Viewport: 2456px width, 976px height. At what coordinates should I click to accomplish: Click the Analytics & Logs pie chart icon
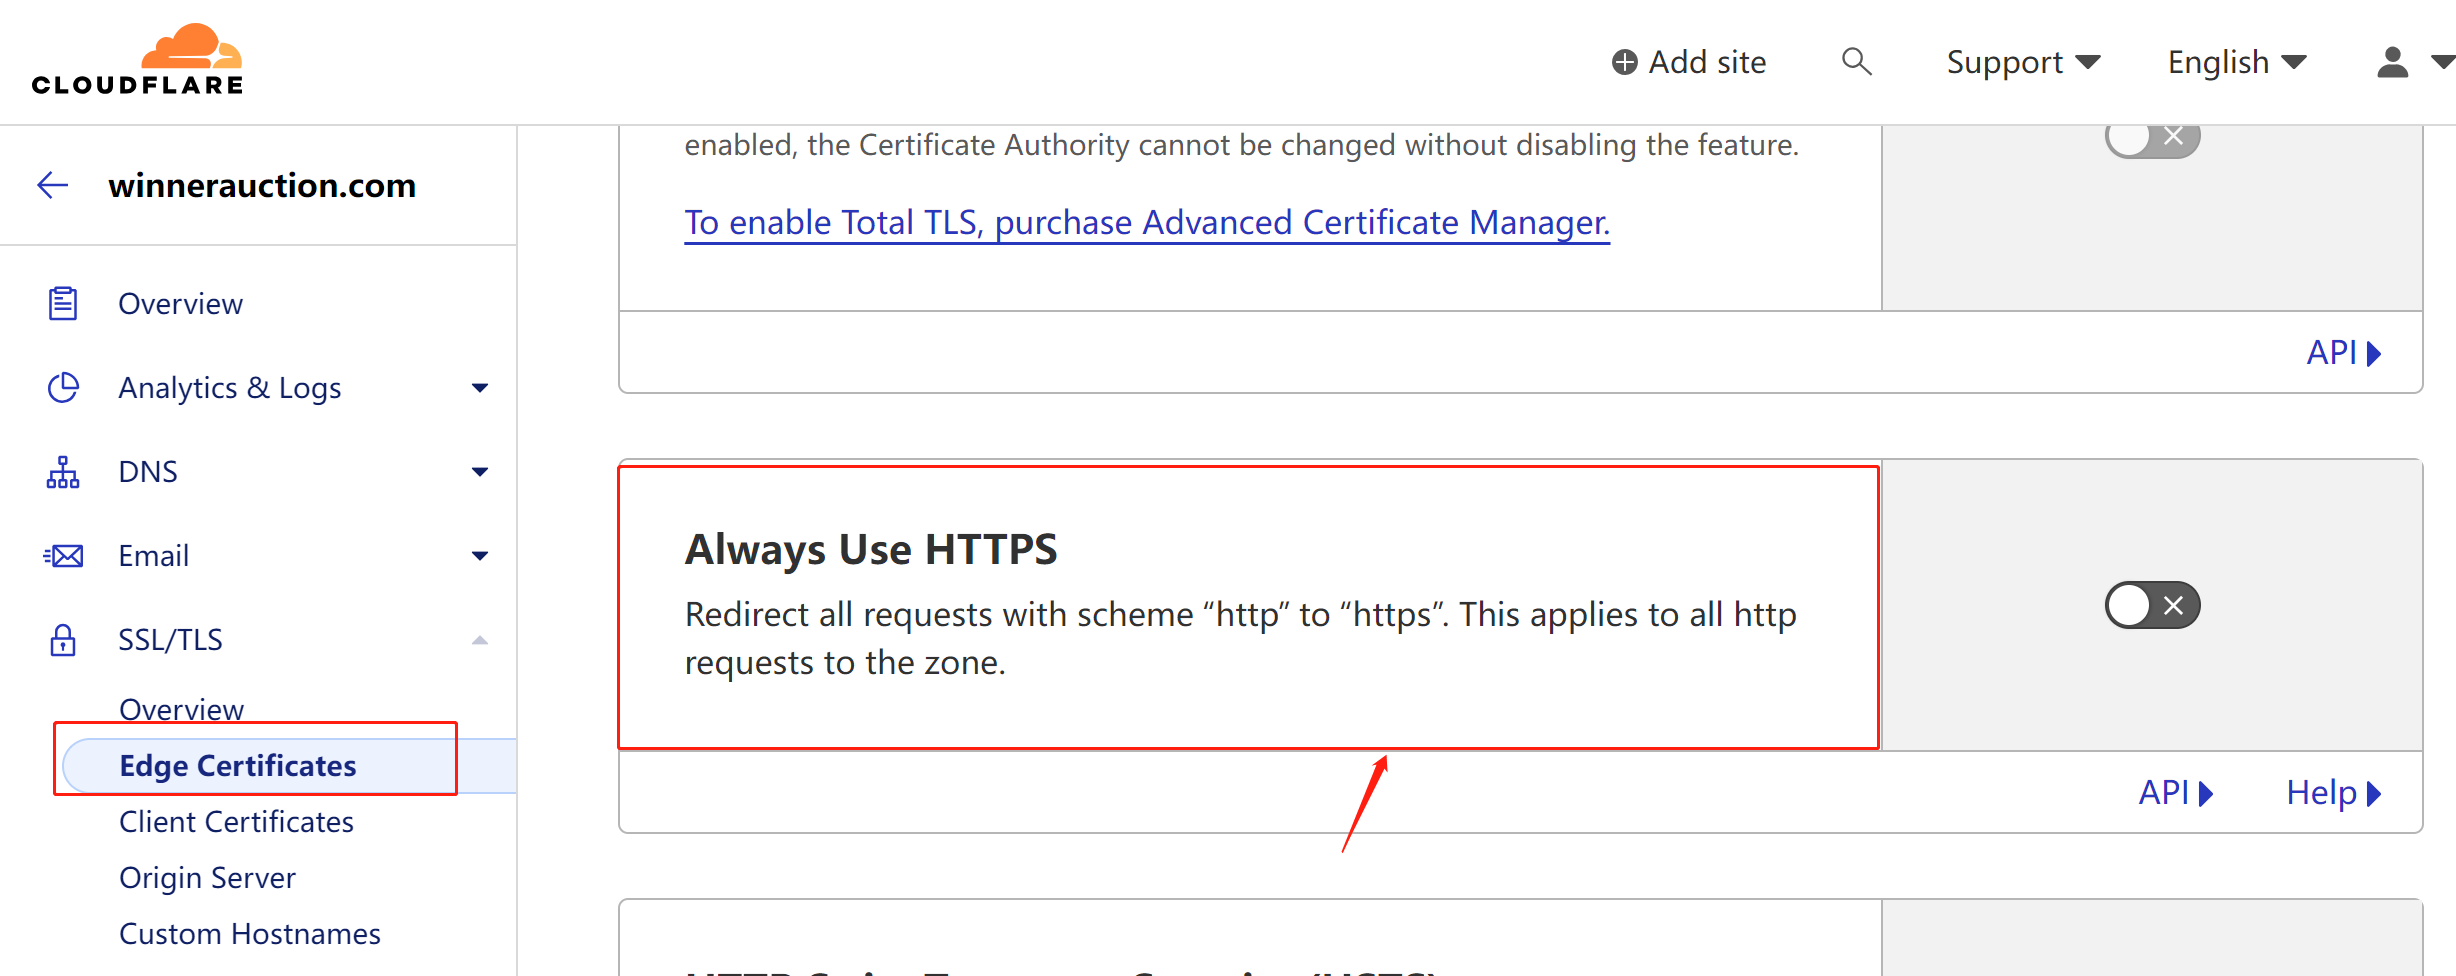[63, 388]
